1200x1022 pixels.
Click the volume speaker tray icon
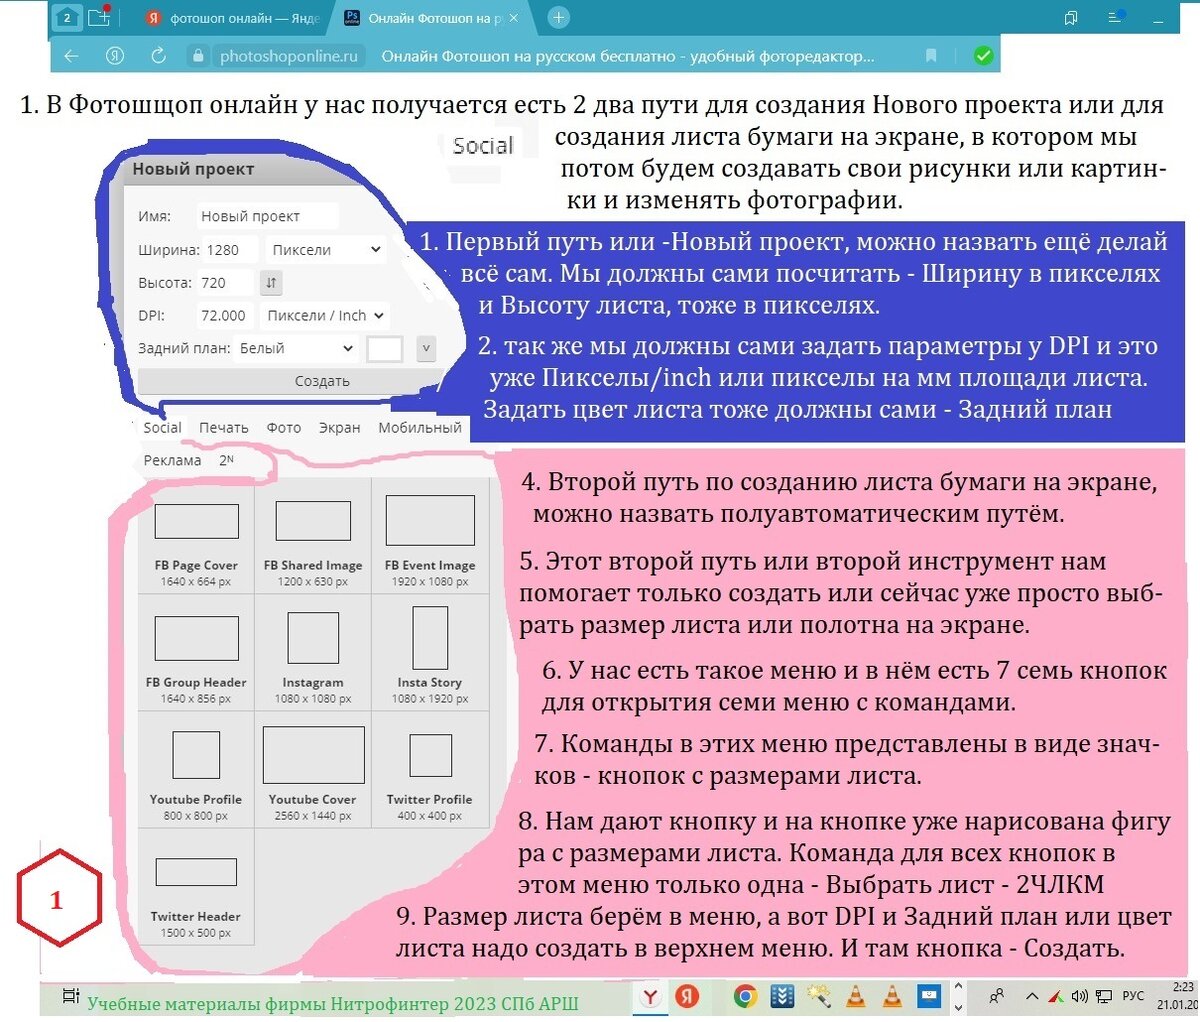point(1079,996)
